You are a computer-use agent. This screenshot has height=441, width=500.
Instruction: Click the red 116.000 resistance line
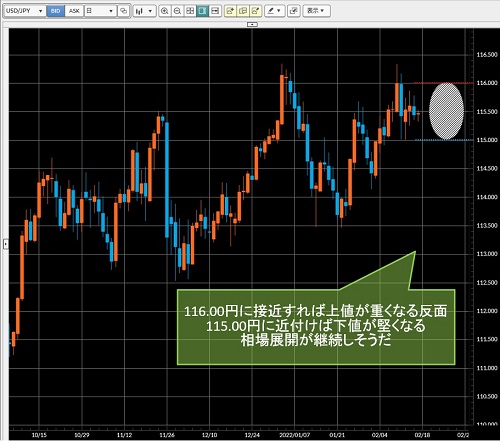pos(443,83)
